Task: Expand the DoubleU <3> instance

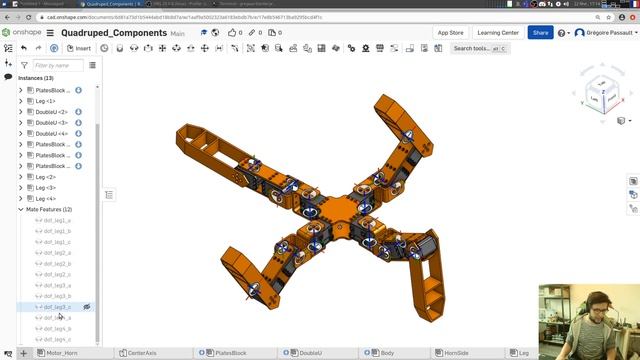Action: (21, 122)
